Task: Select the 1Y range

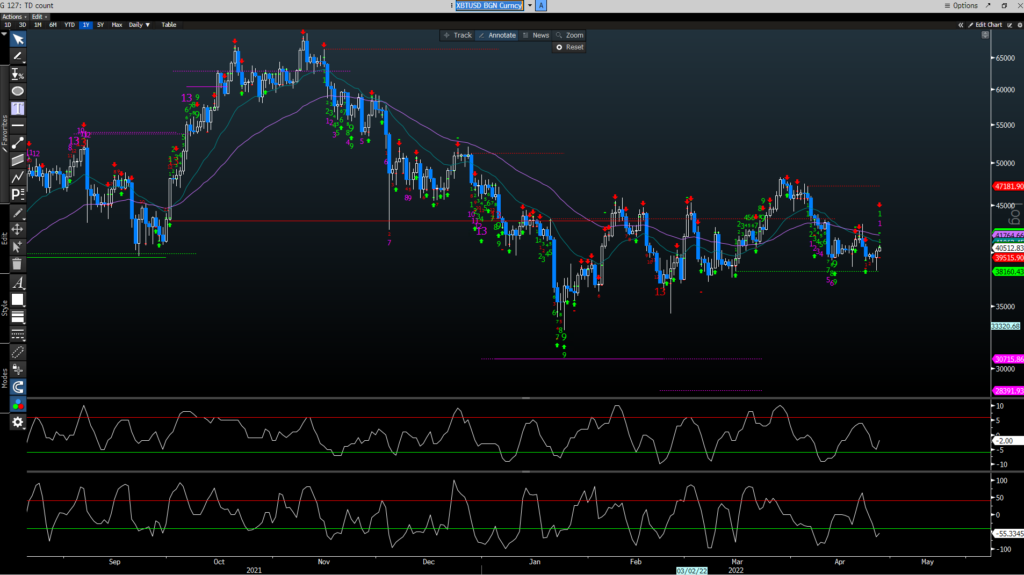Action: [x=86, y=25]
